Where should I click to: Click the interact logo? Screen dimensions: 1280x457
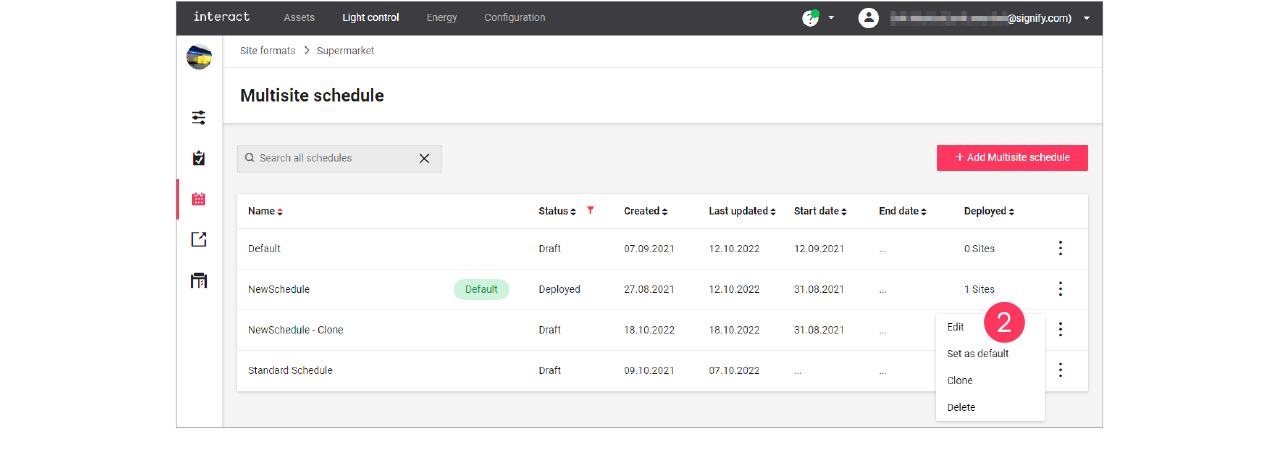(x=222, y=17)
